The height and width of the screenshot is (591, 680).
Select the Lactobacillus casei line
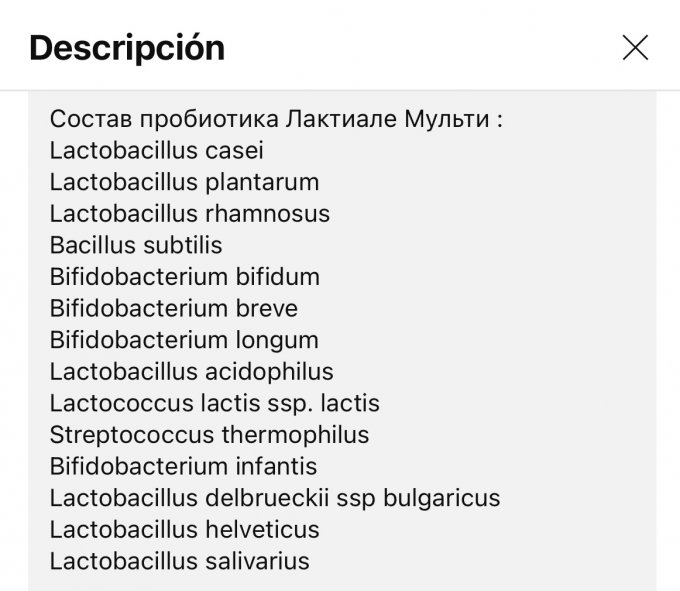[x=157, y=151]
